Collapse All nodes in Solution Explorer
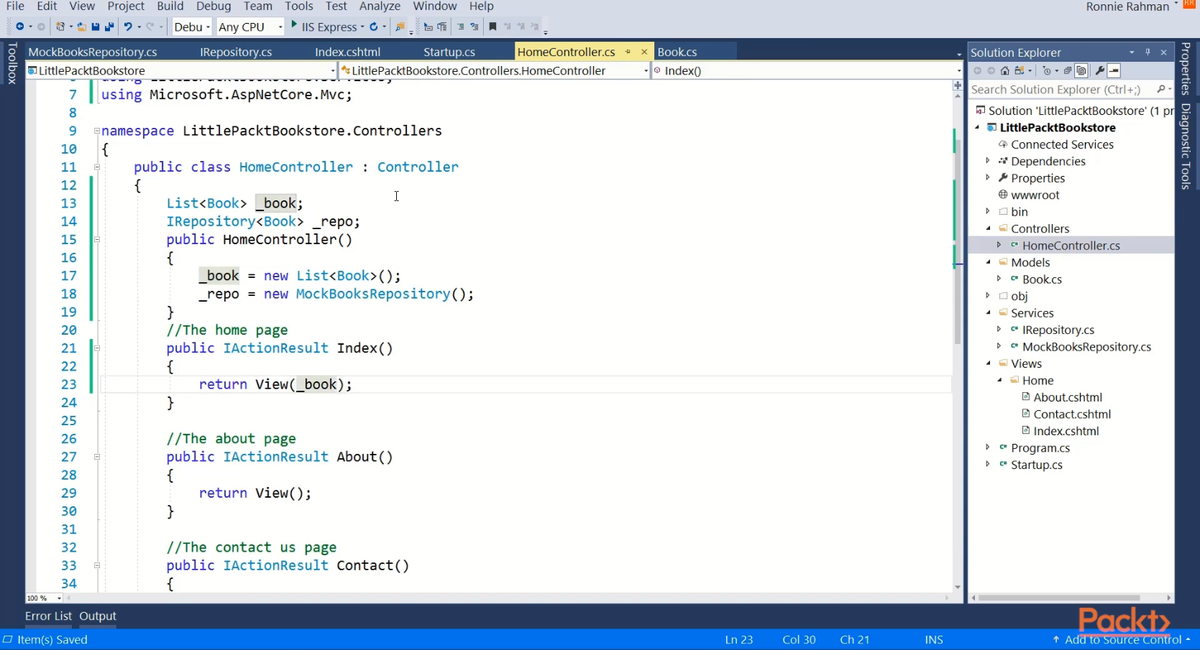This screenshot has width=1200, height=650. point(1067,71)
